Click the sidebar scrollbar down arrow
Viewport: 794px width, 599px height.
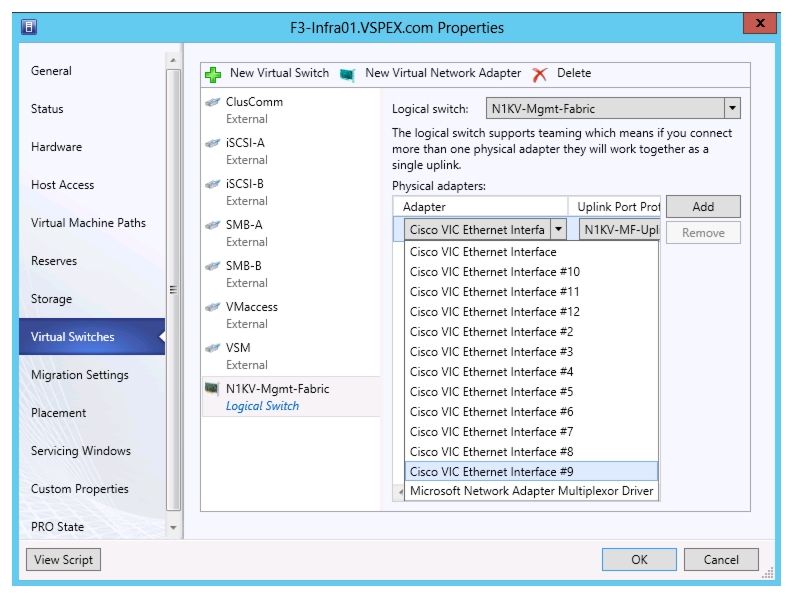click(x=173, y=528)
